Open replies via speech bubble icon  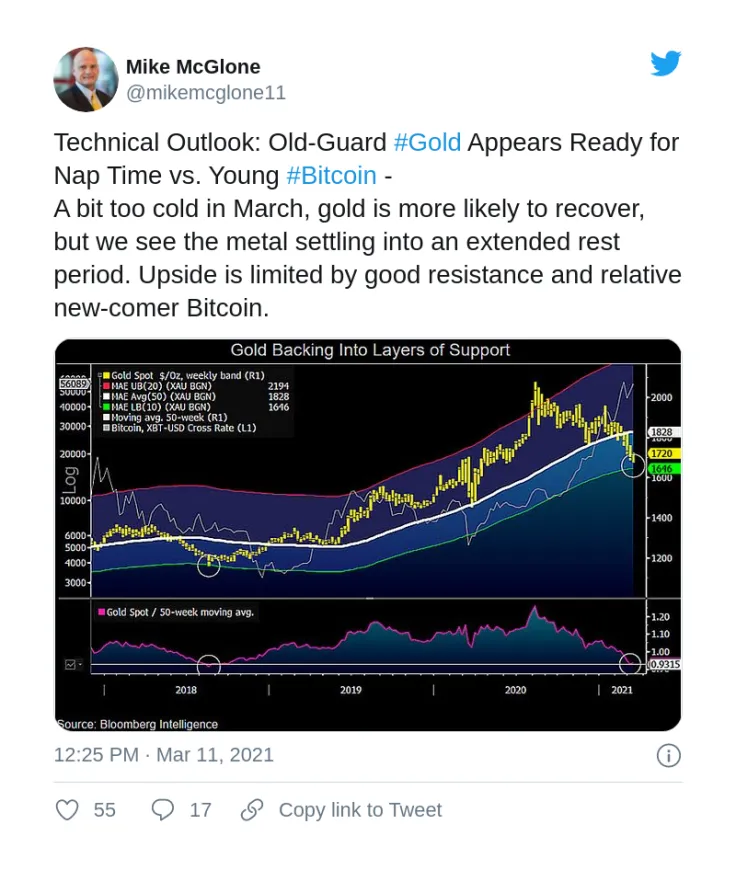163,810
